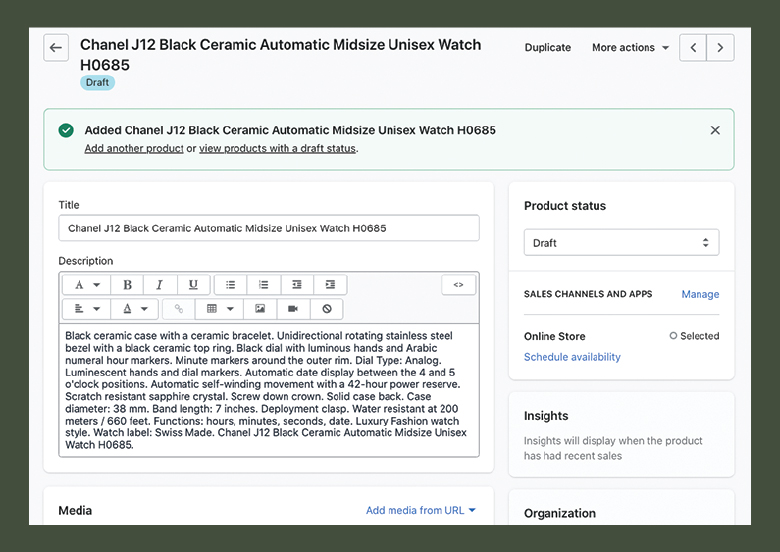
Task: Show HTML code view of description
Action: (458, 285)
